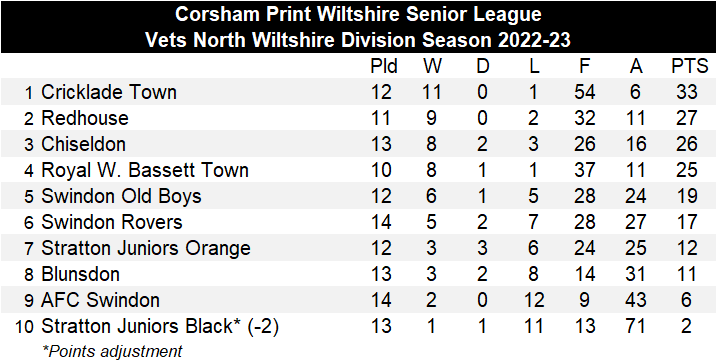Select the L column header
The width and height of the screenshot is (716, 363).
pos(534,67)
